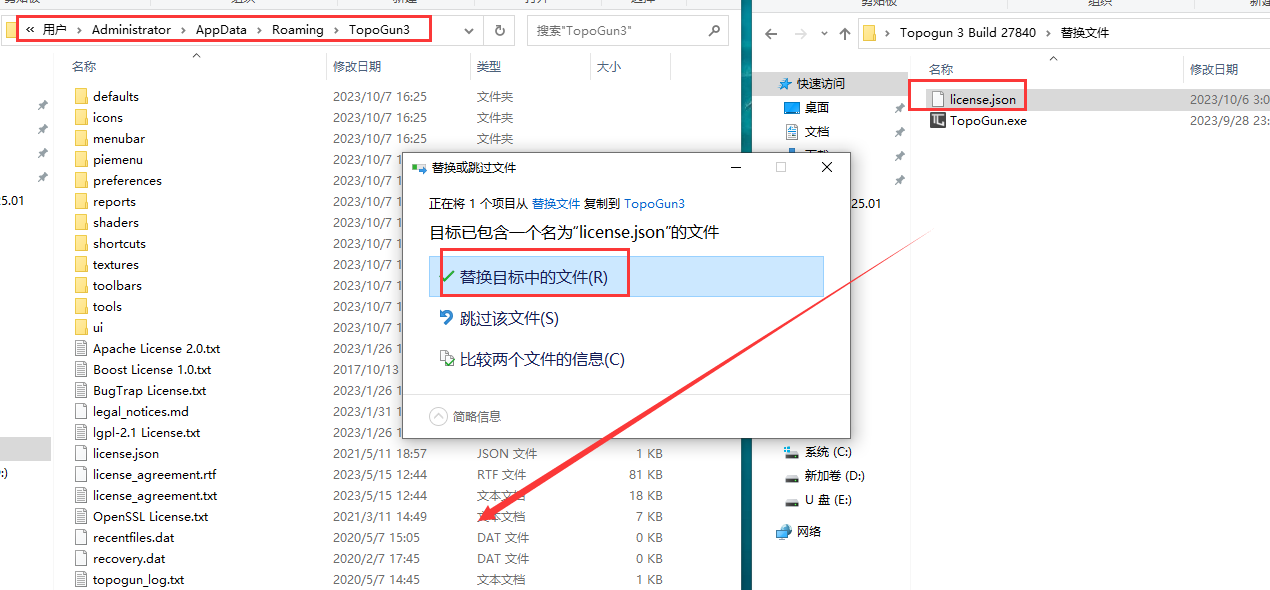Open the 替换文件 link in the copy dialog

tap(556, 203)
